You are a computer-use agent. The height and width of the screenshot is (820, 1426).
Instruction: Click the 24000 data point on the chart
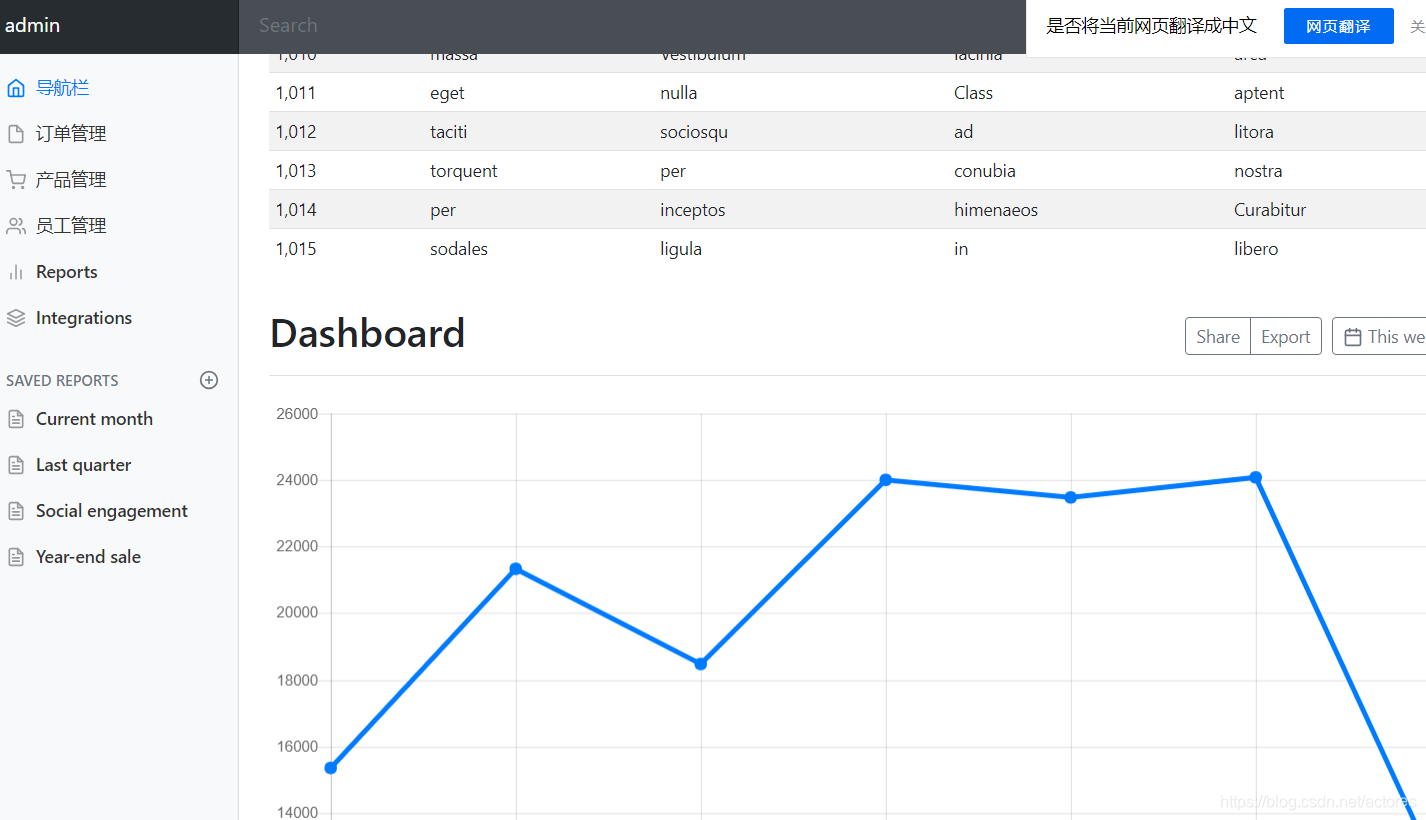click(886, 480)
